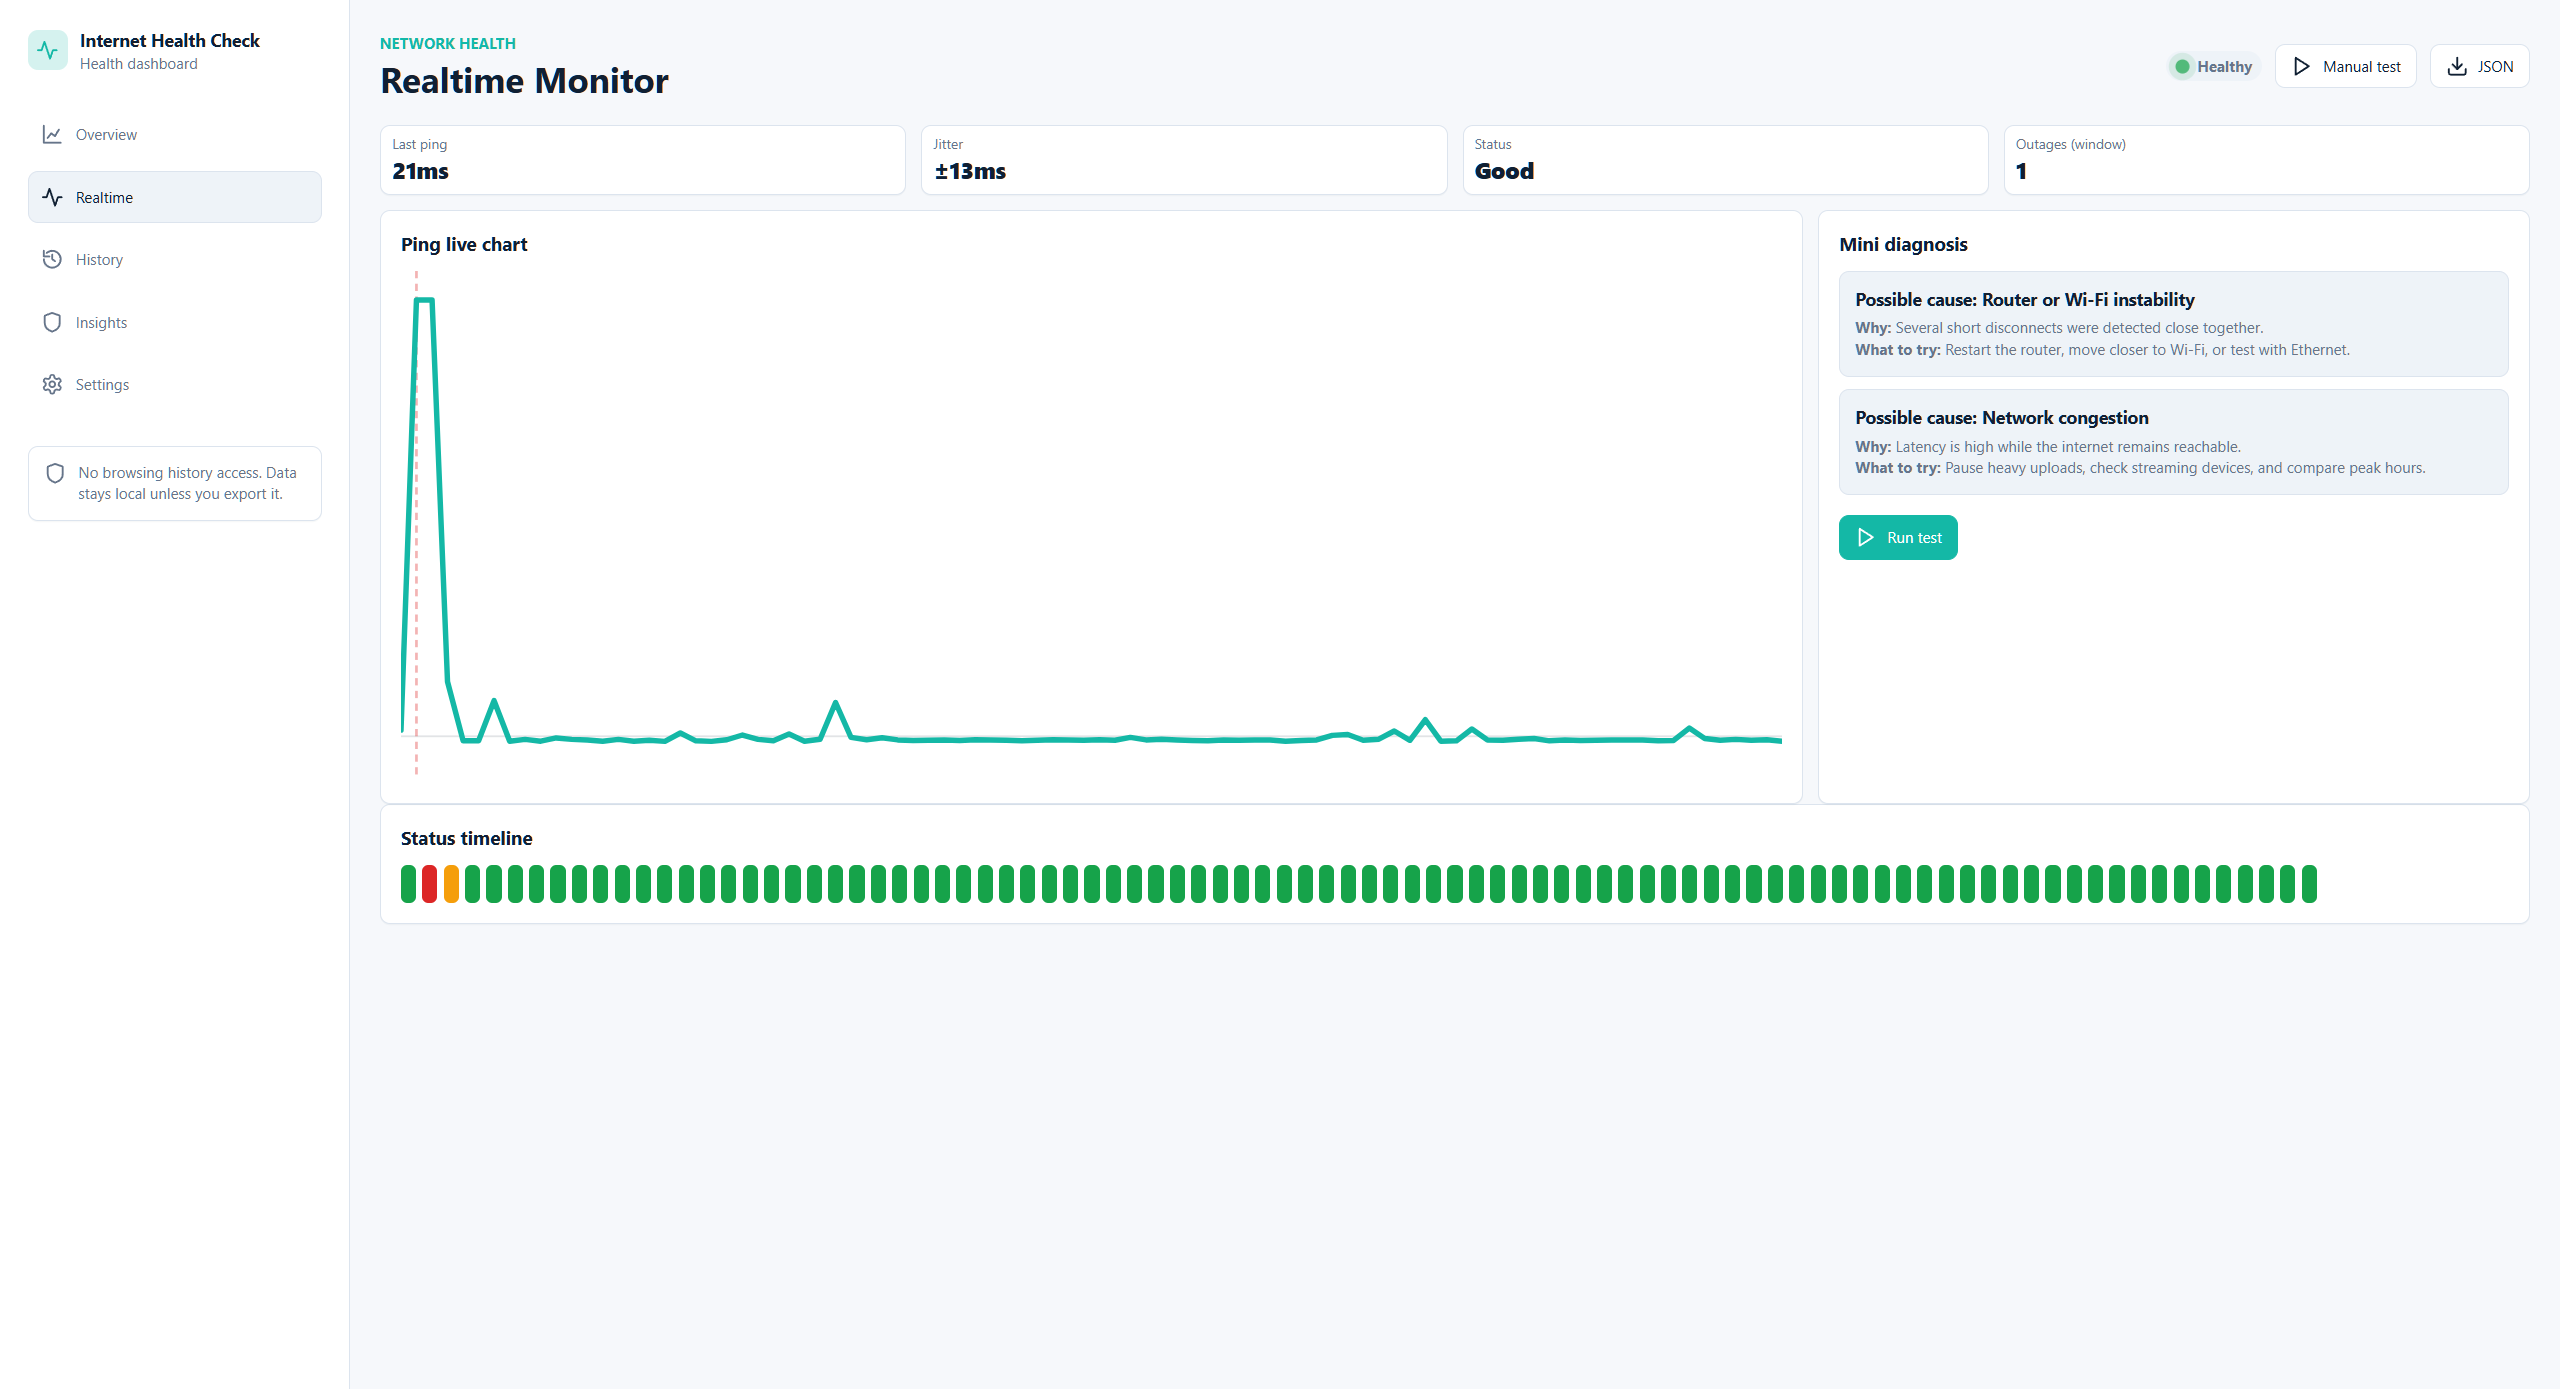This screenshot has height=1389, width=2560.
Task: Click the History clock icon in sidebar
Action: tap(52, 259)
